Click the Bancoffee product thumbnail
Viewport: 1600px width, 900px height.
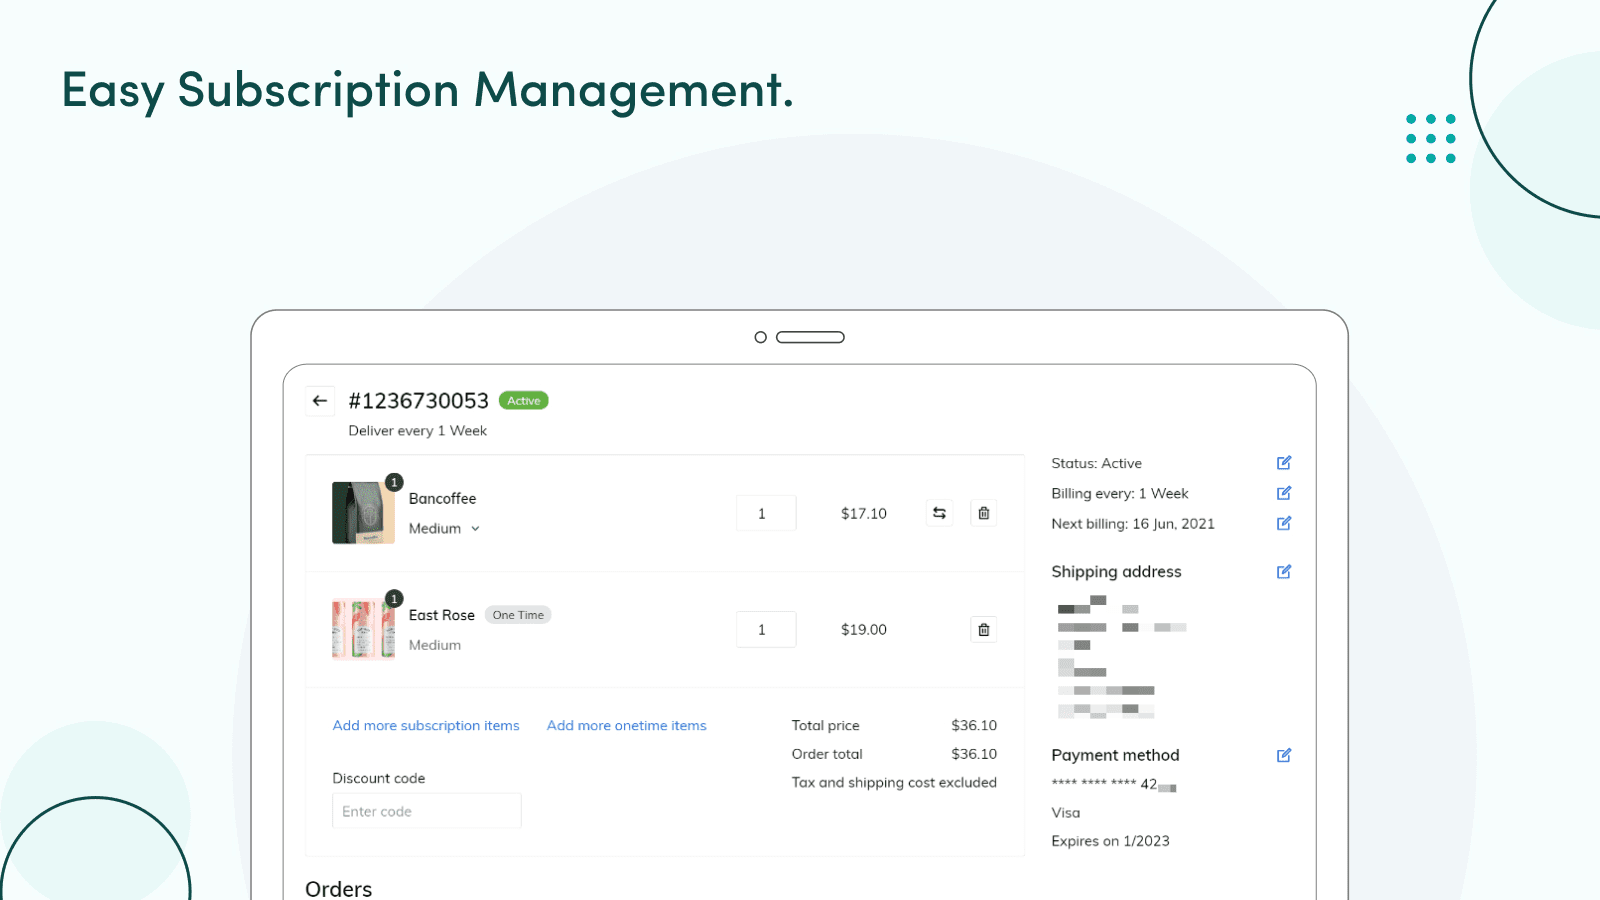(362, 512)
